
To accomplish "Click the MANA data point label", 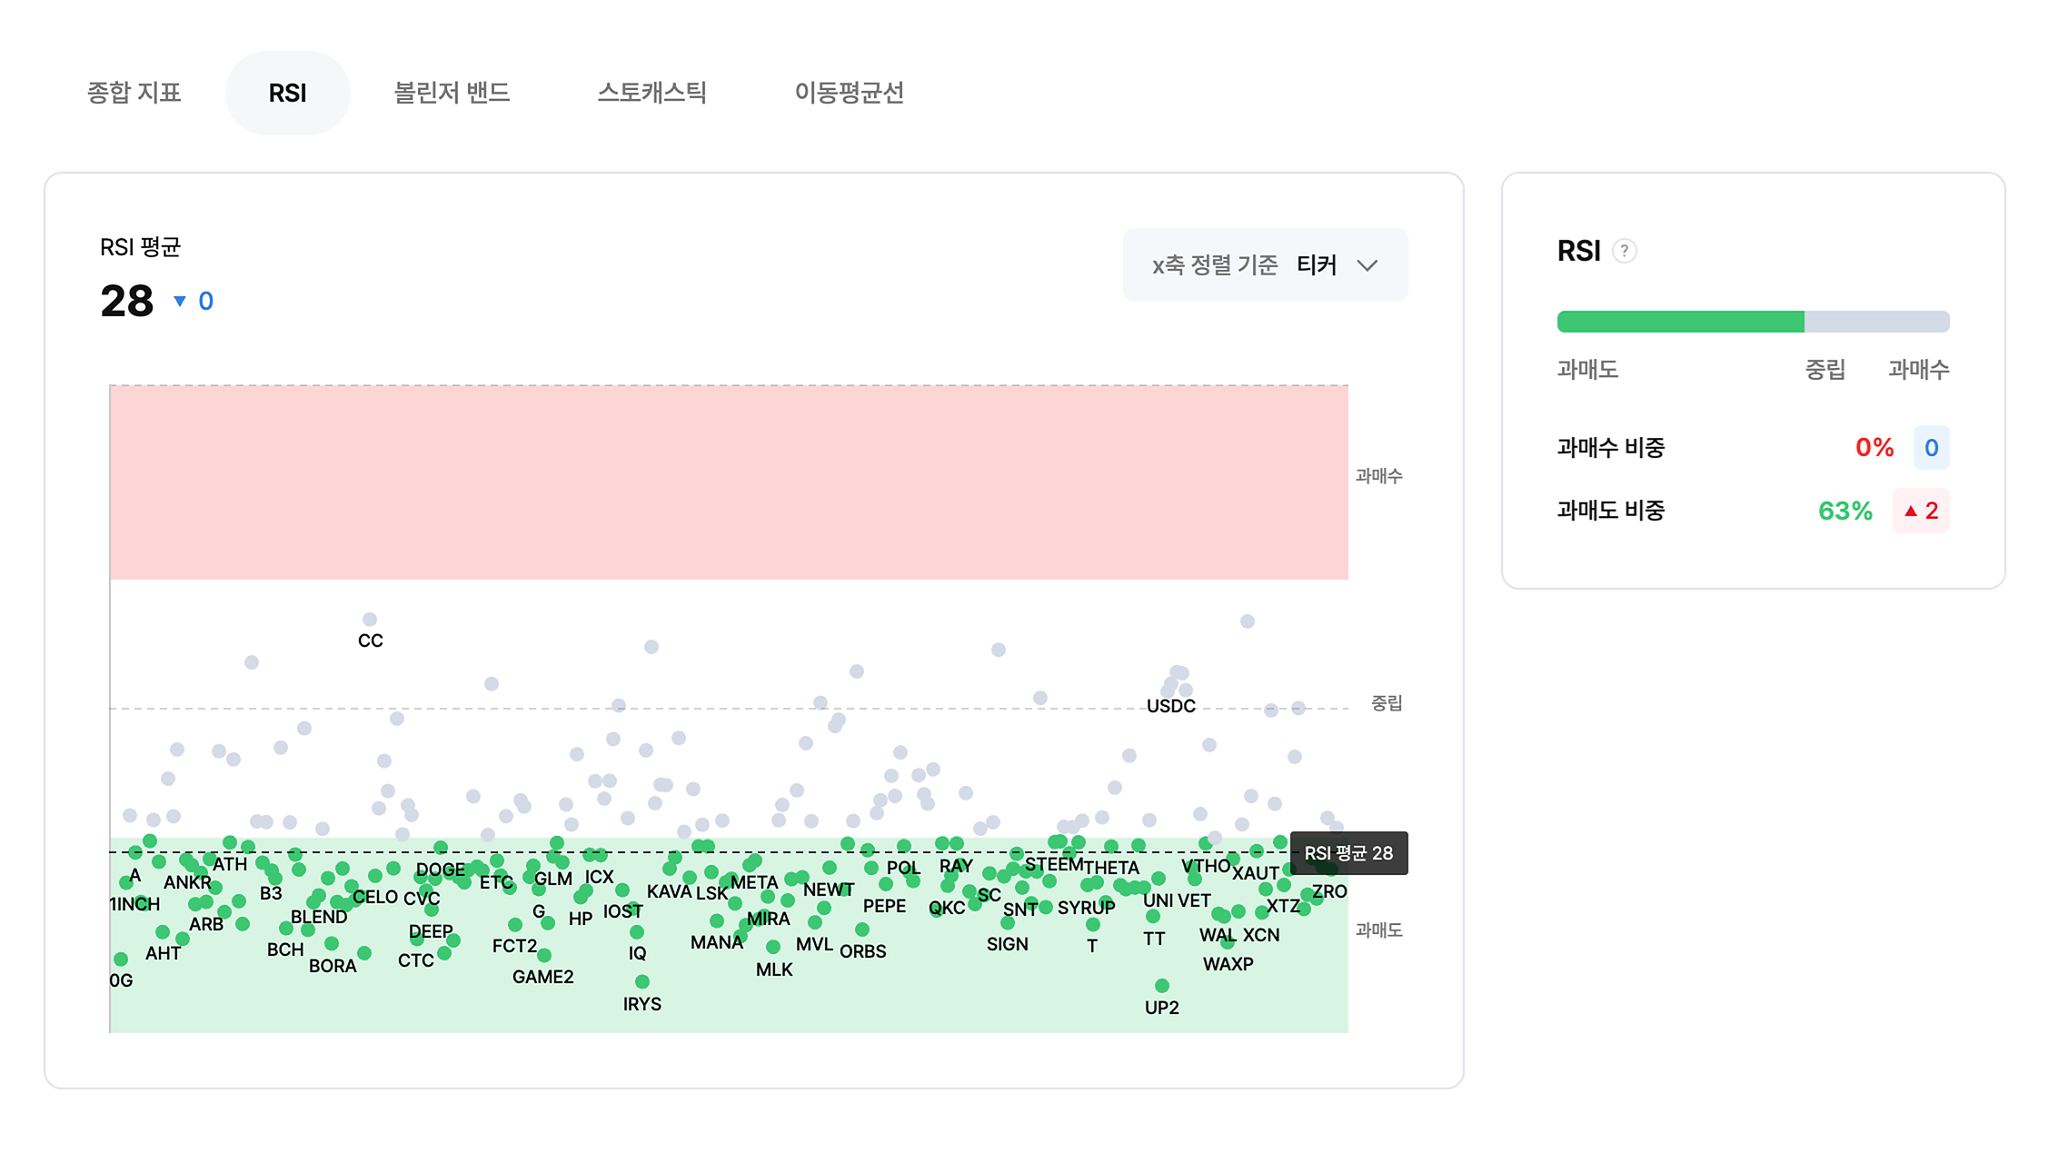I will click(x=717, y=943).
